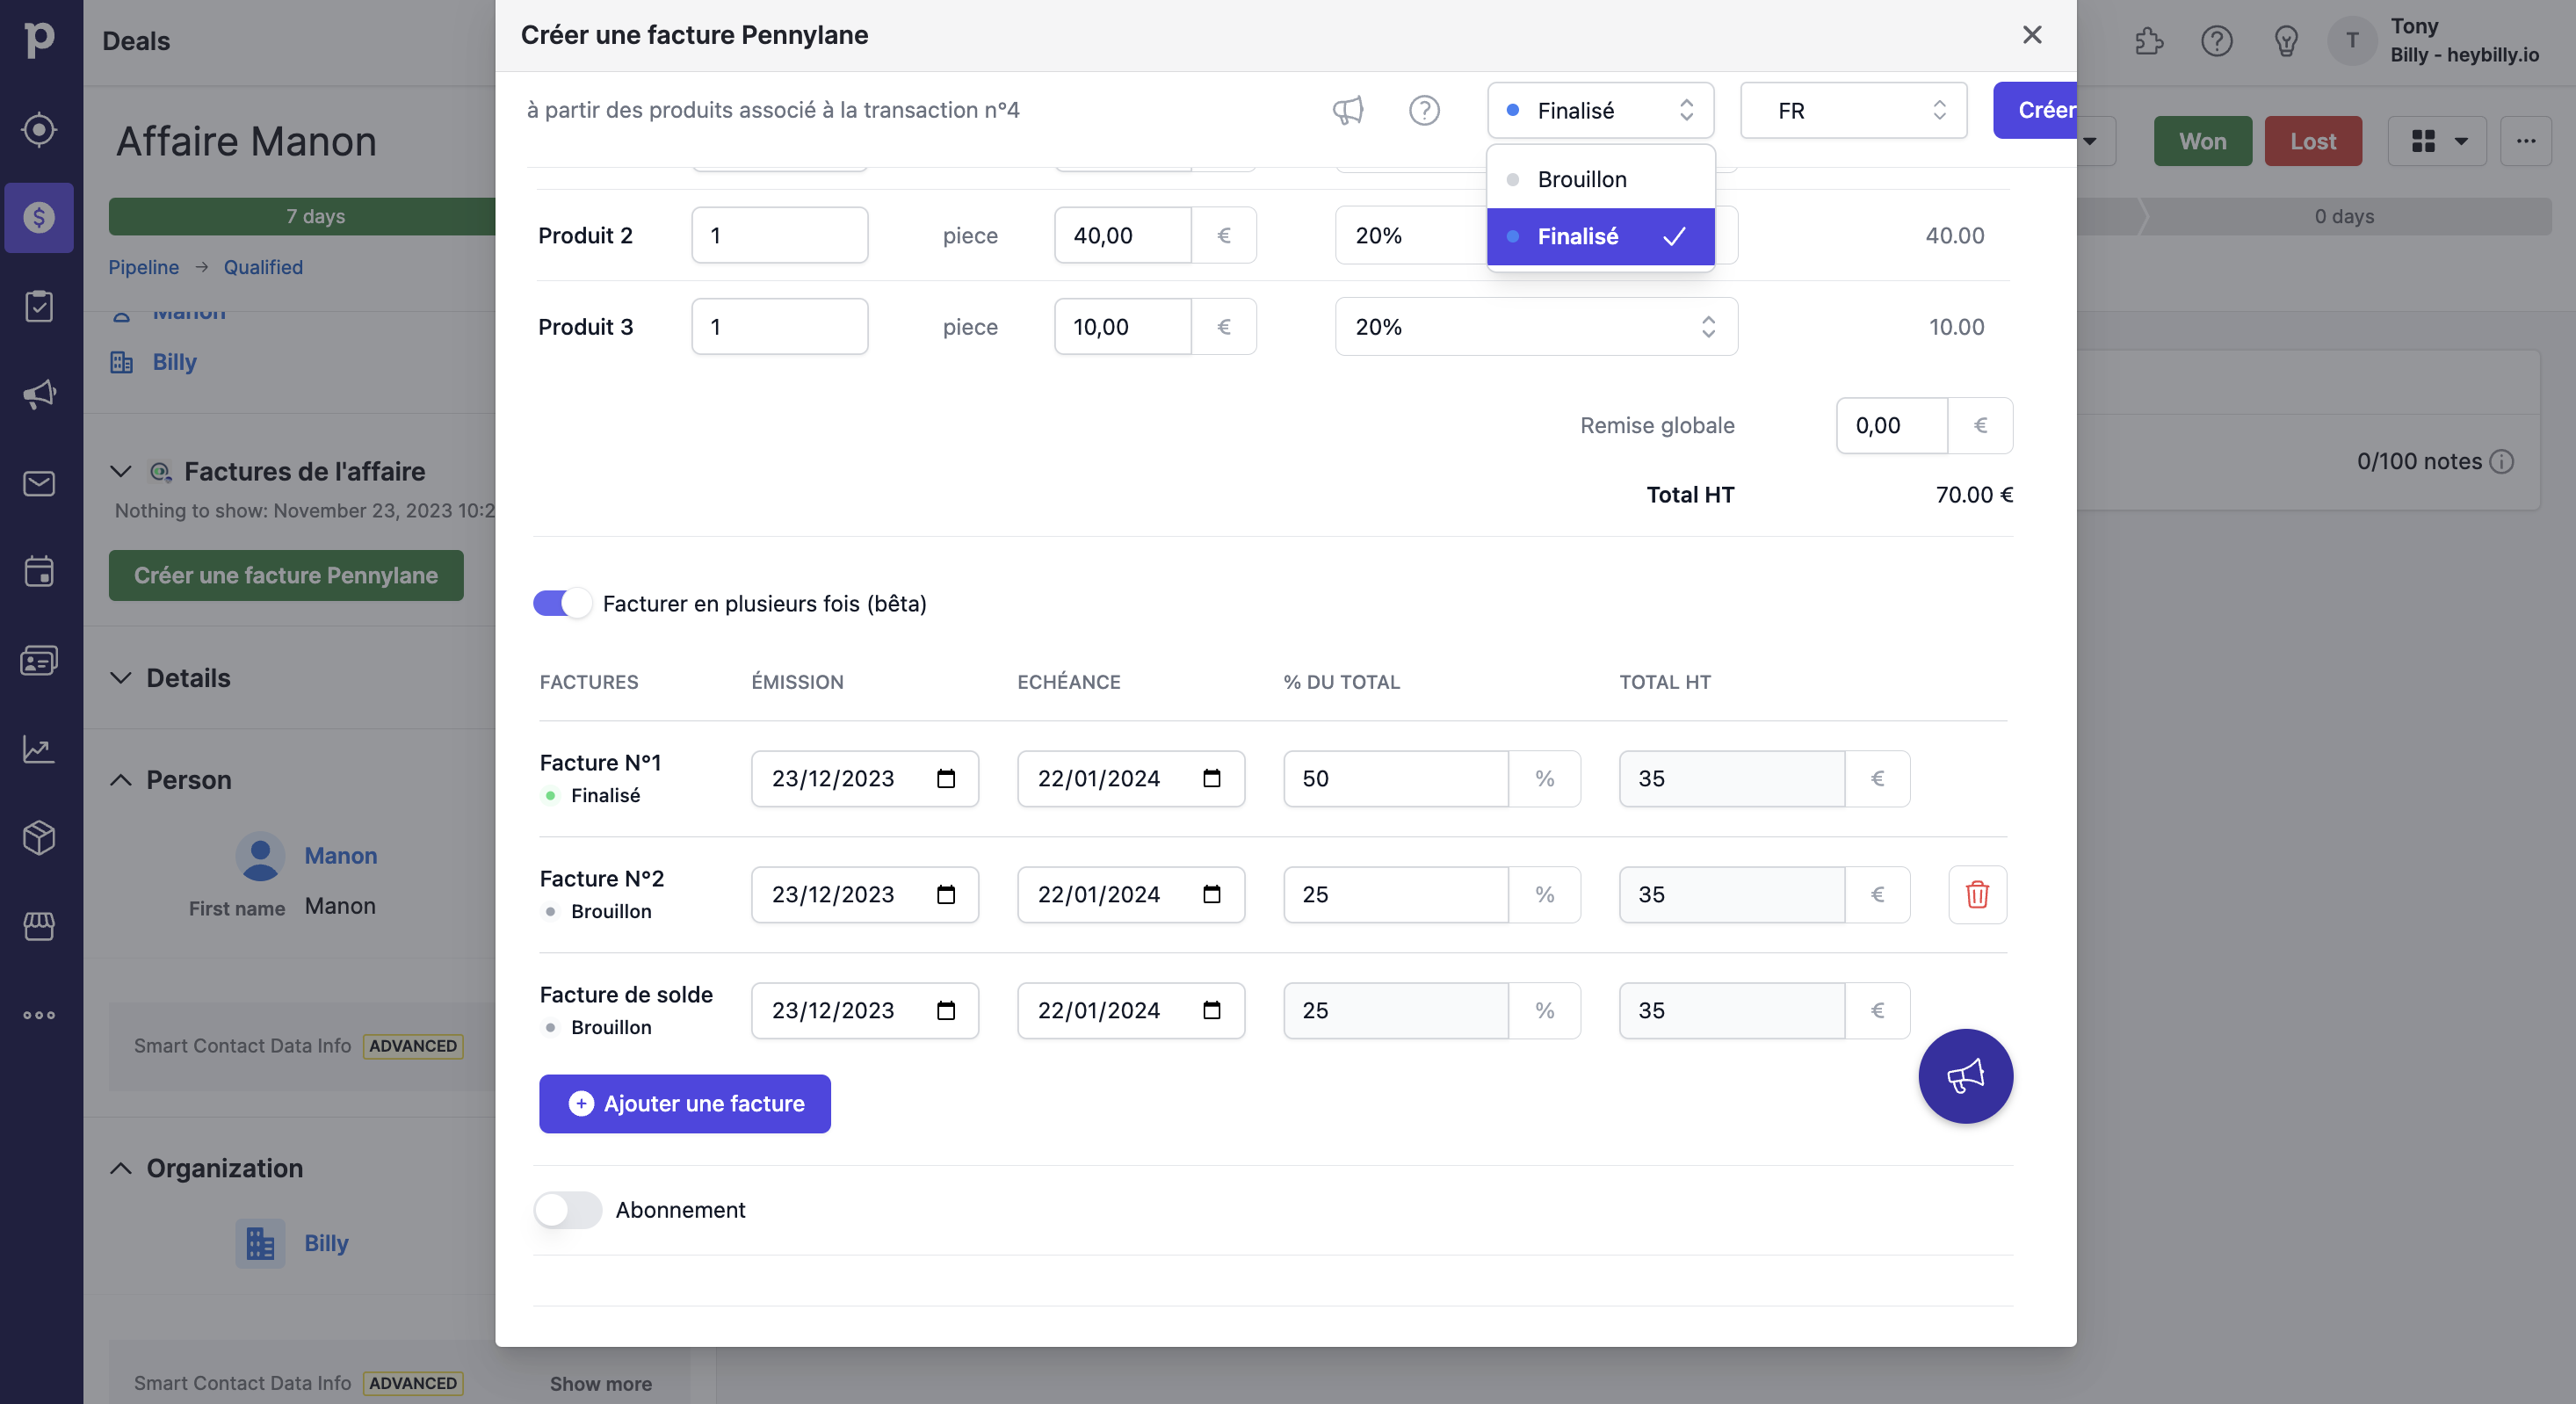This screenshot has width=2576, height=1404.
Task: Open Campaigns megaphone icon in sidebar
Action: click(x=39, y=394)
